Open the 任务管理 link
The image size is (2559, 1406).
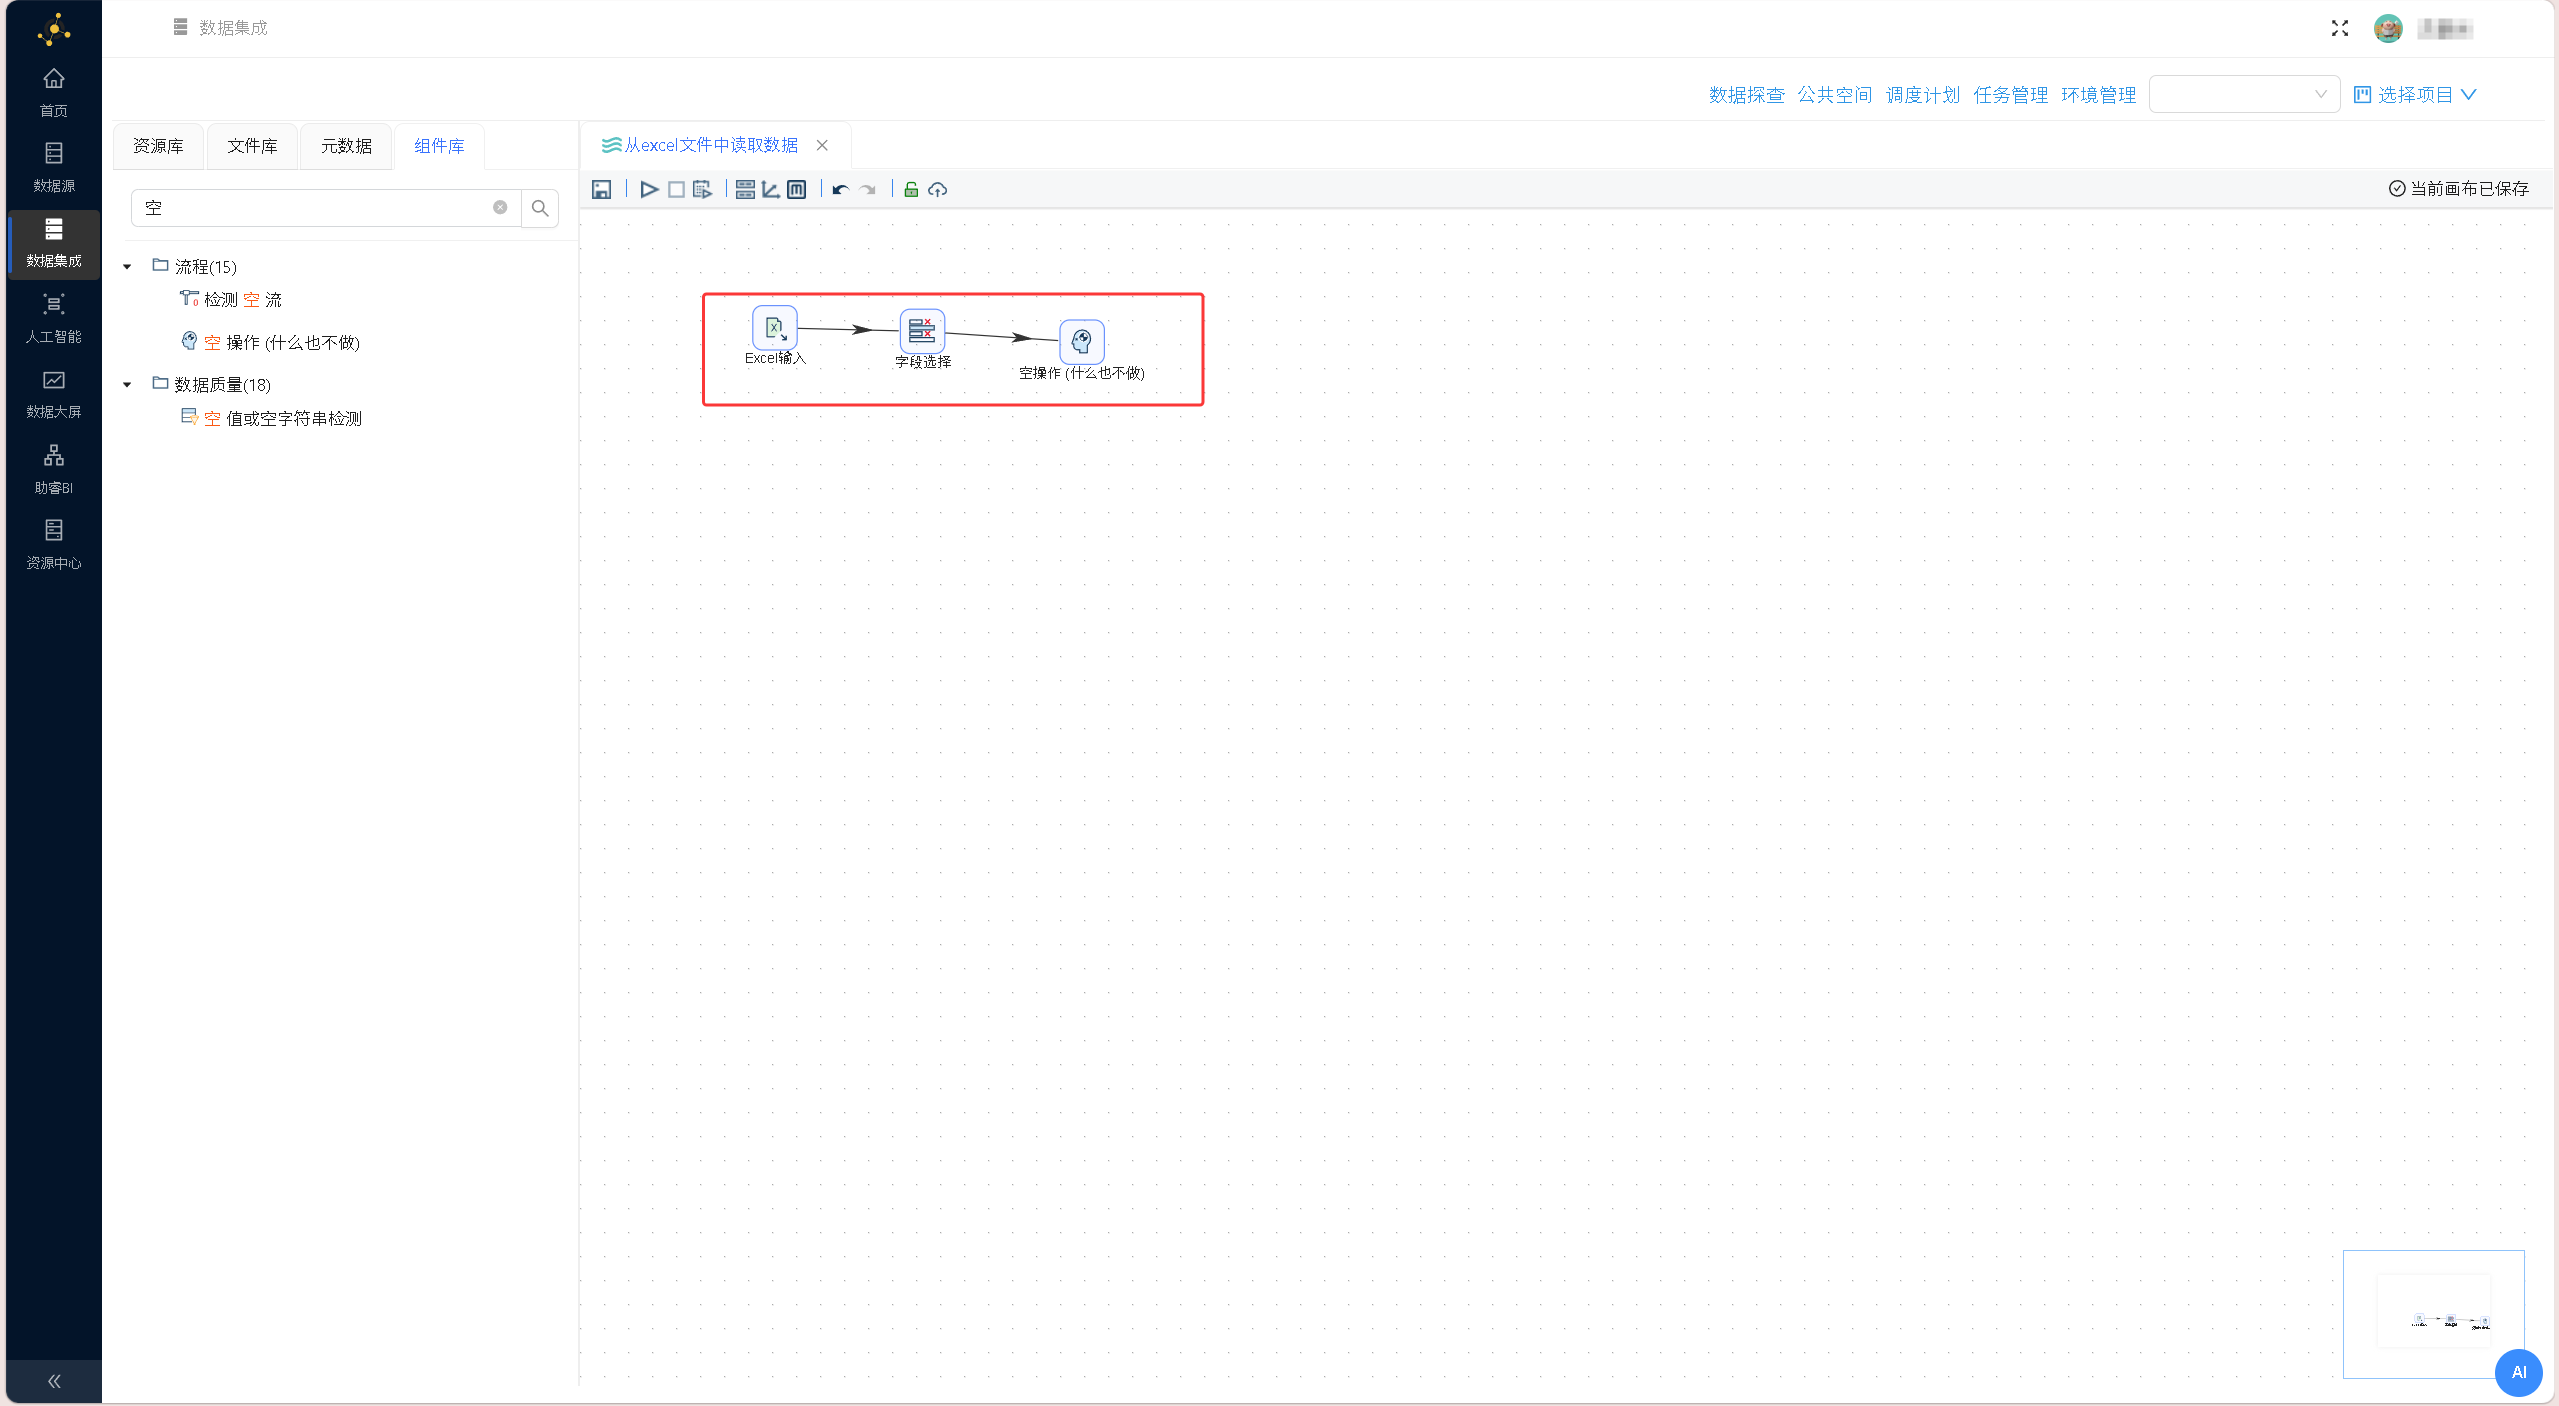(2010, 95)
